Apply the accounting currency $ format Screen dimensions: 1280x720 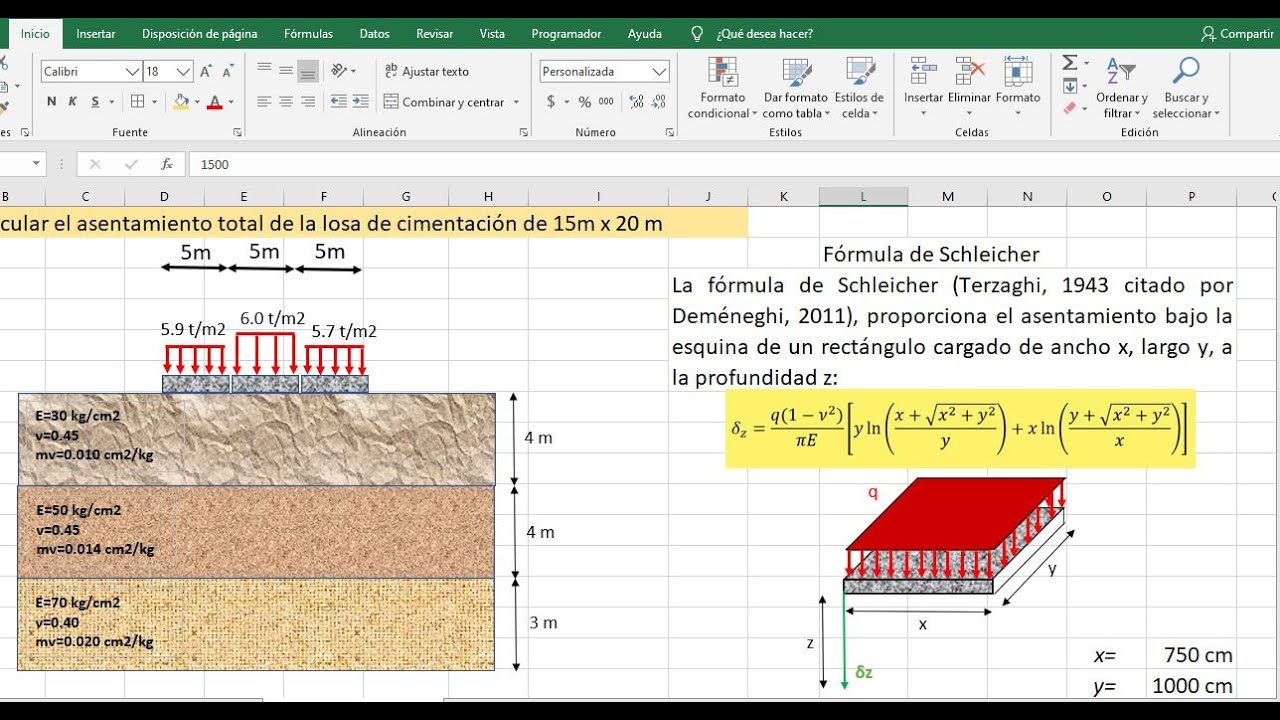coord(551,102)
